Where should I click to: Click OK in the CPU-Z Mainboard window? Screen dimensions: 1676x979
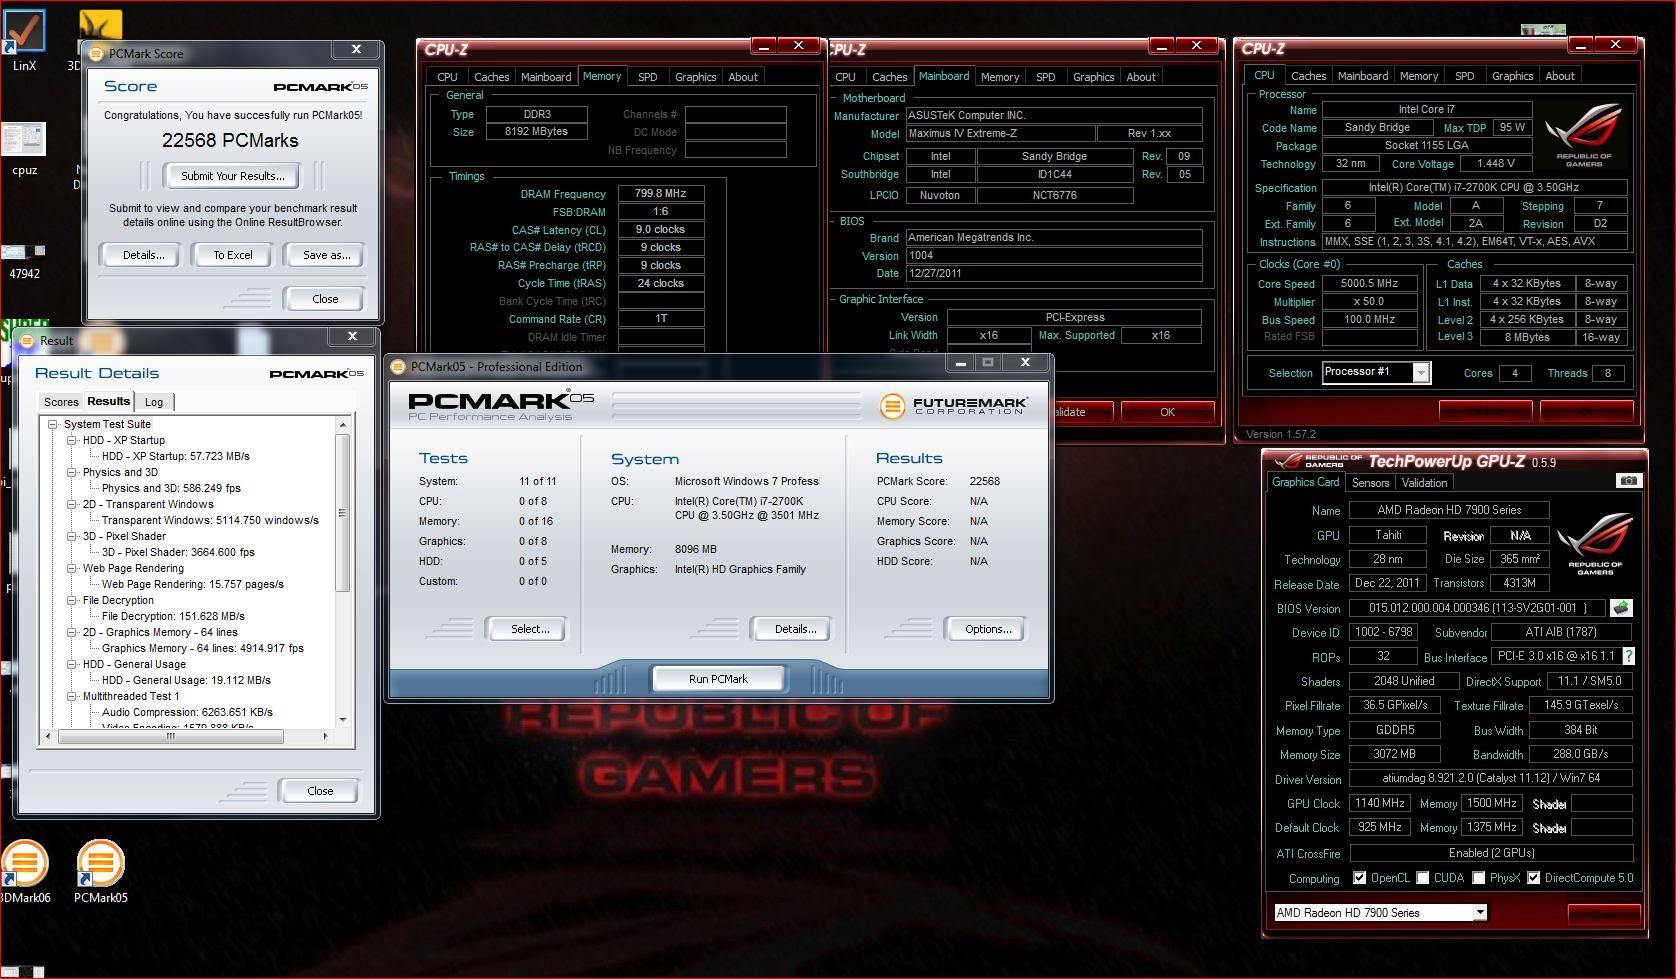1167,412
